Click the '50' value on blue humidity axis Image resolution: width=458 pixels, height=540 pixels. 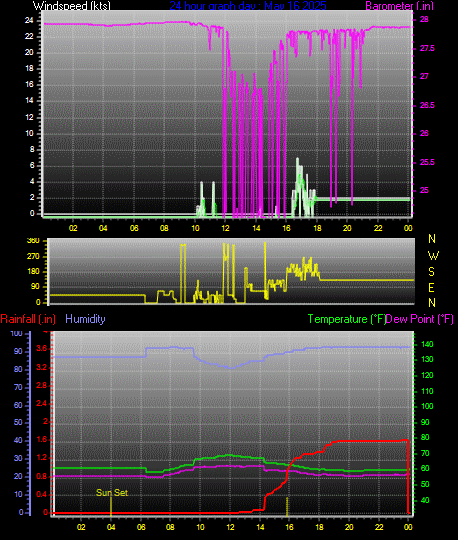click(x=18, y=423)
